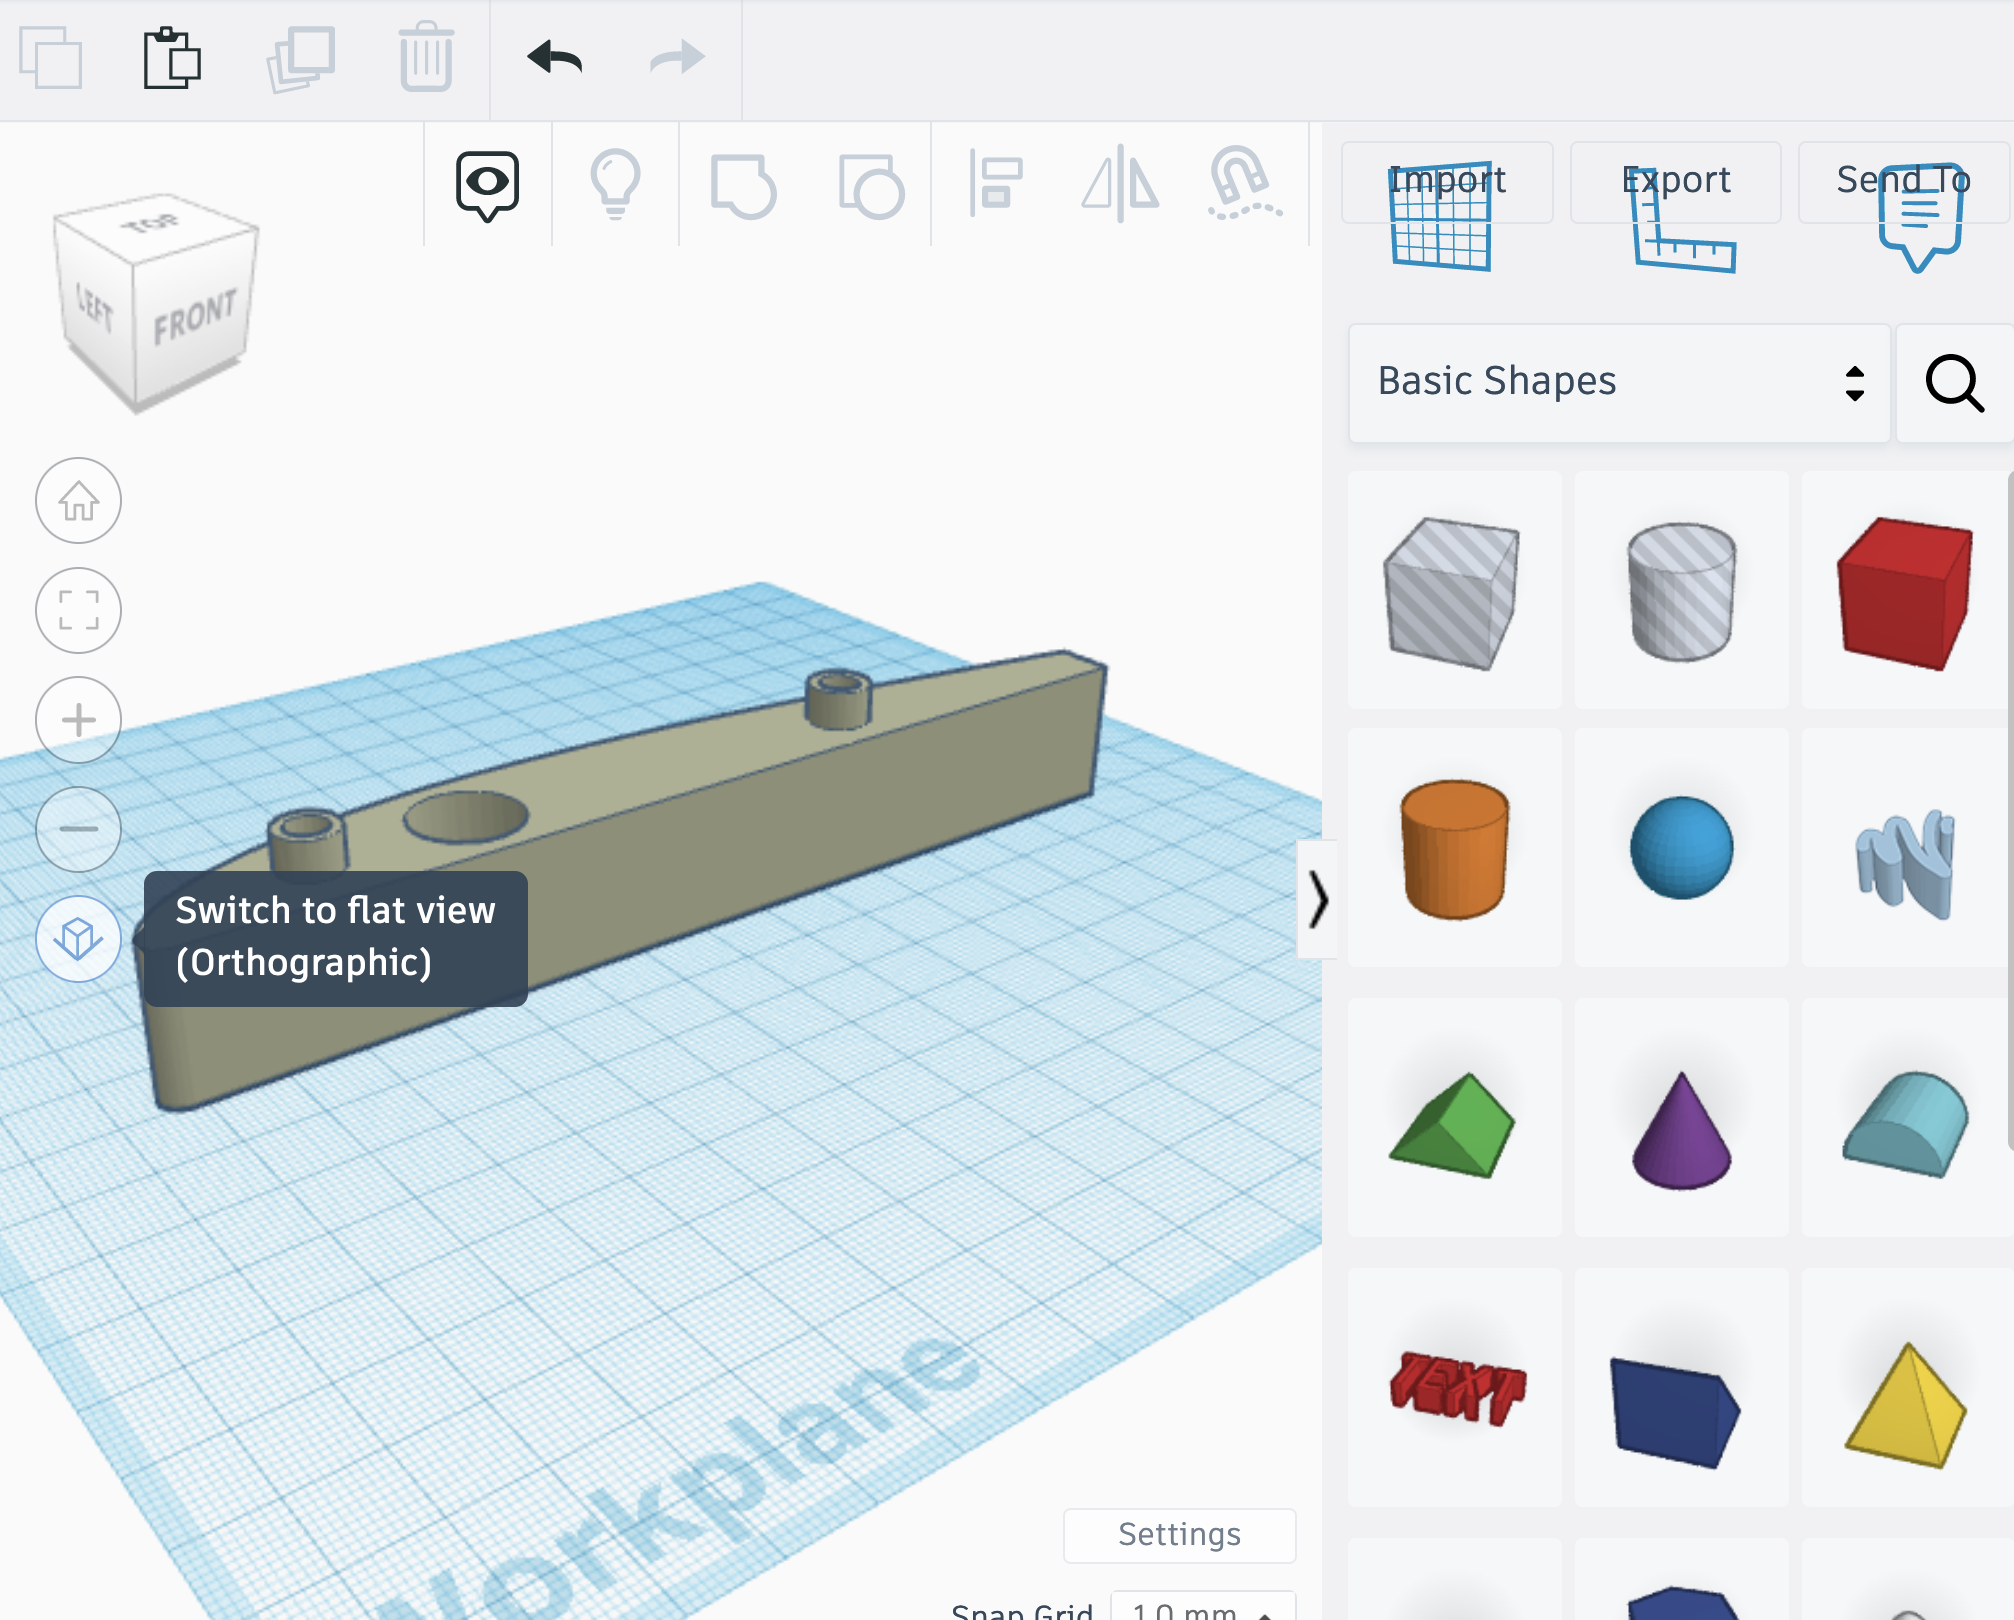
Task: Click the TOP face of view cube
Action: point(153,224)
